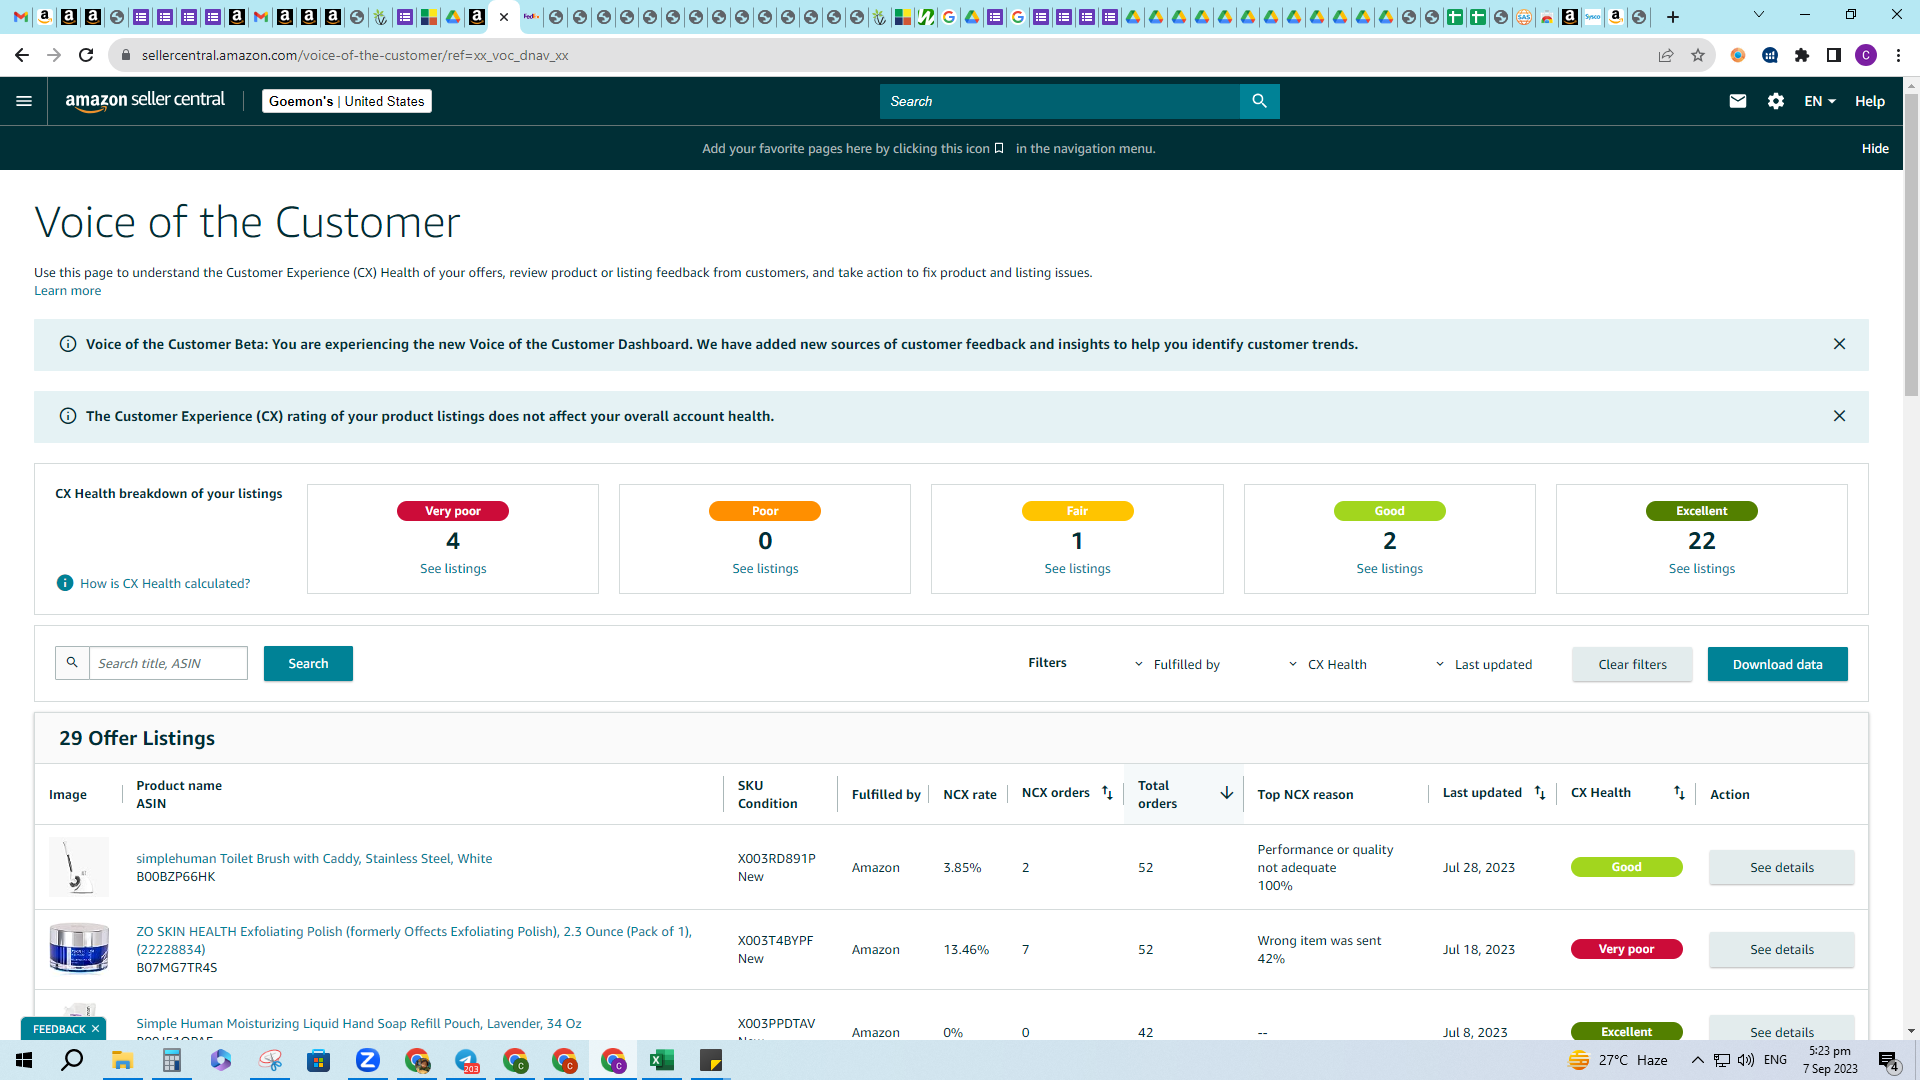Dismiss the Customer Experience rating banner
The height and width of the screenshot is (1080, 1920).
tap(1839, 416)
